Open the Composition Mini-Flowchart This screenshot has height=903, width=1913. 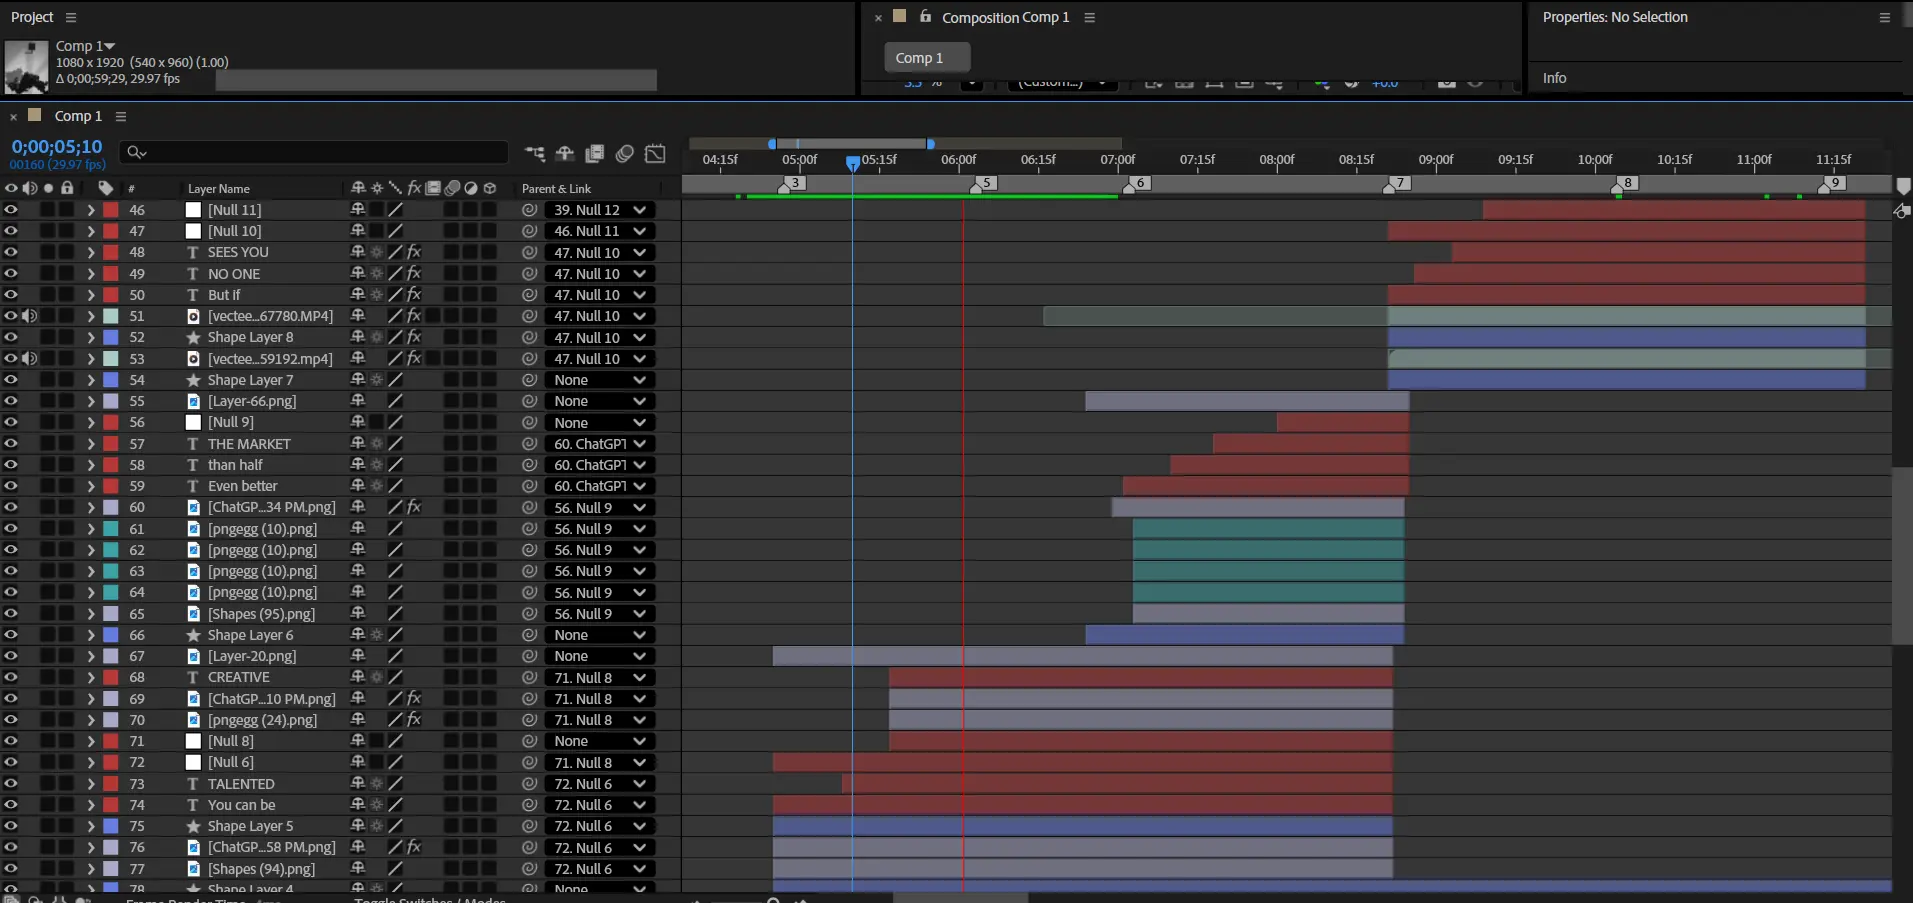pos(535,153)
